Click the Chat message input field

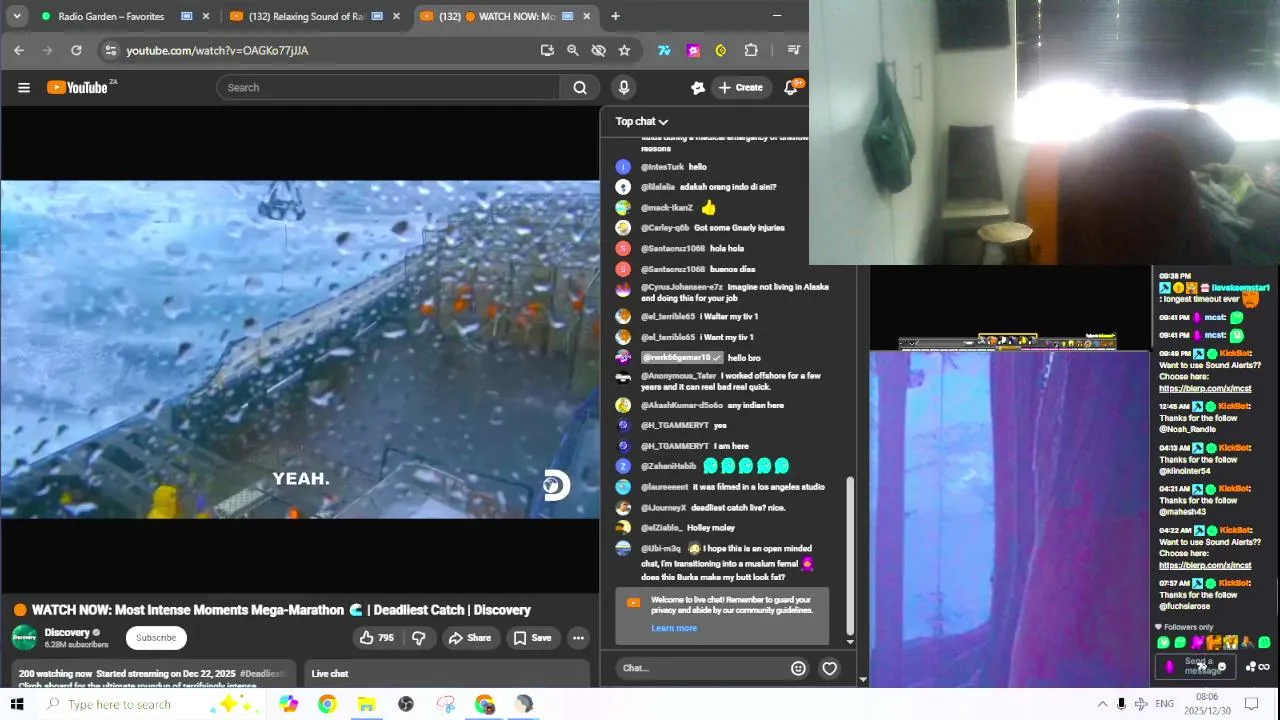pos(700,668)
